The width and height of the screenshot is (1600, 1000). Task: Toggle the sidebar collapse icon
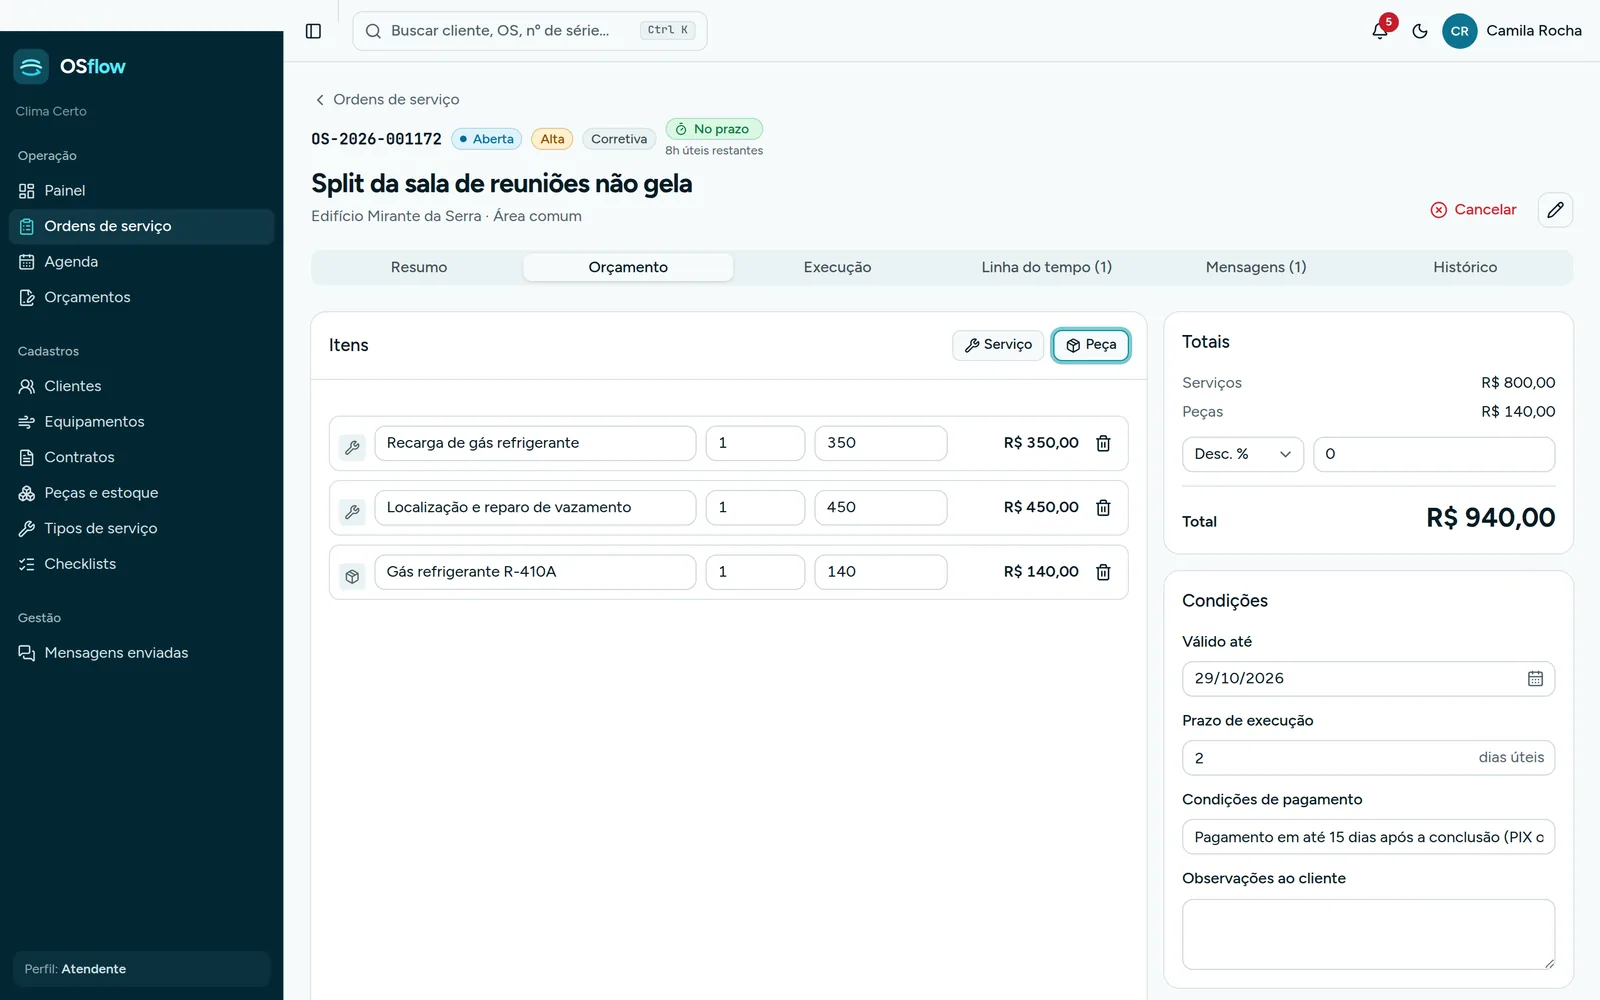pyautogui.click(x=313, y=31)
